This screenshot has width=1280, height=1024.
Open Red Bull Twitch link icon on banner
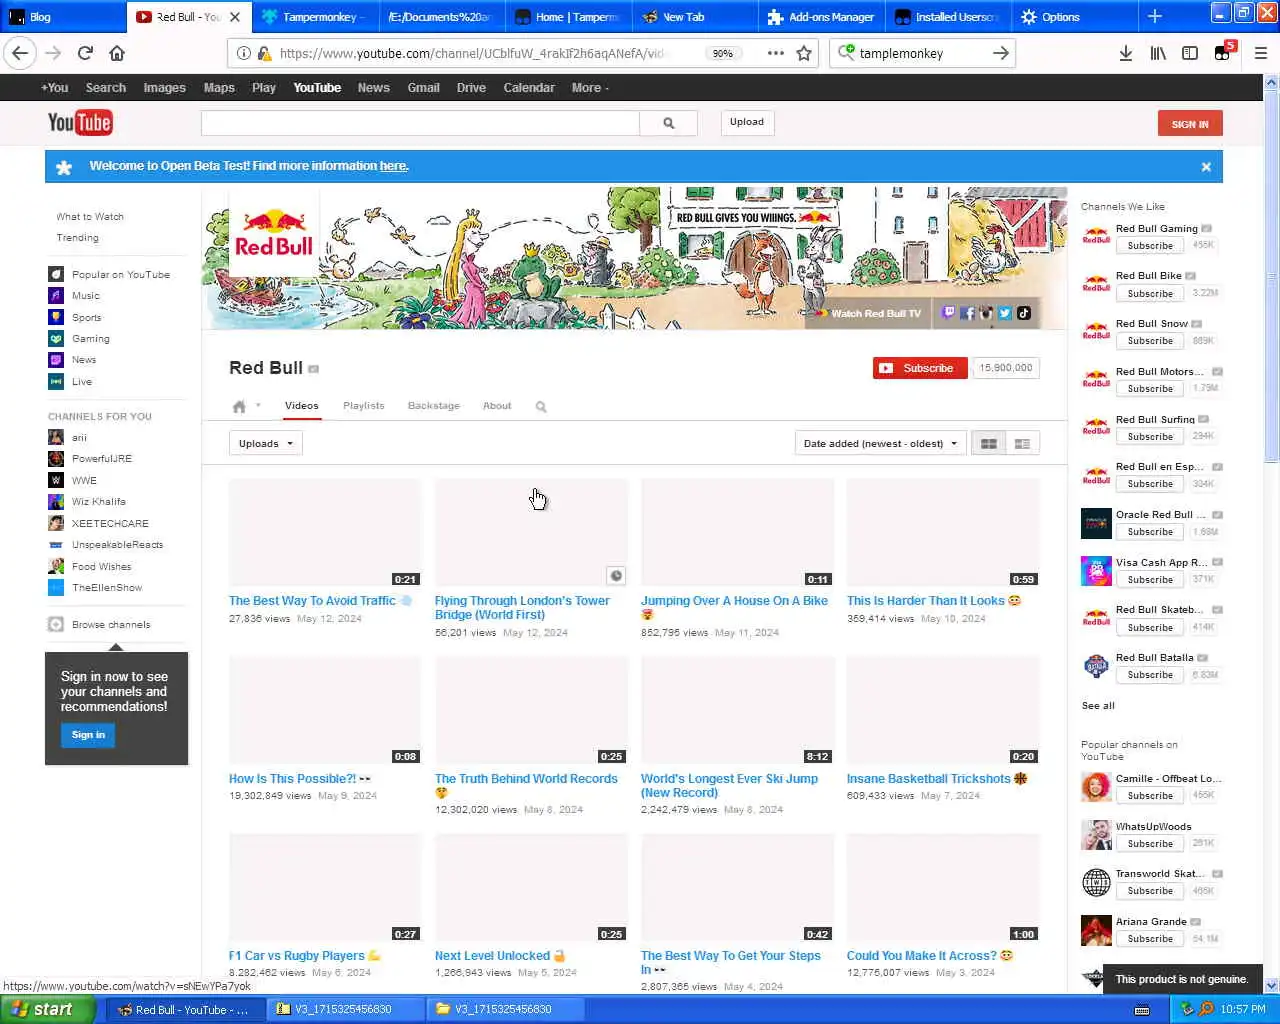[x=949, y=313]
